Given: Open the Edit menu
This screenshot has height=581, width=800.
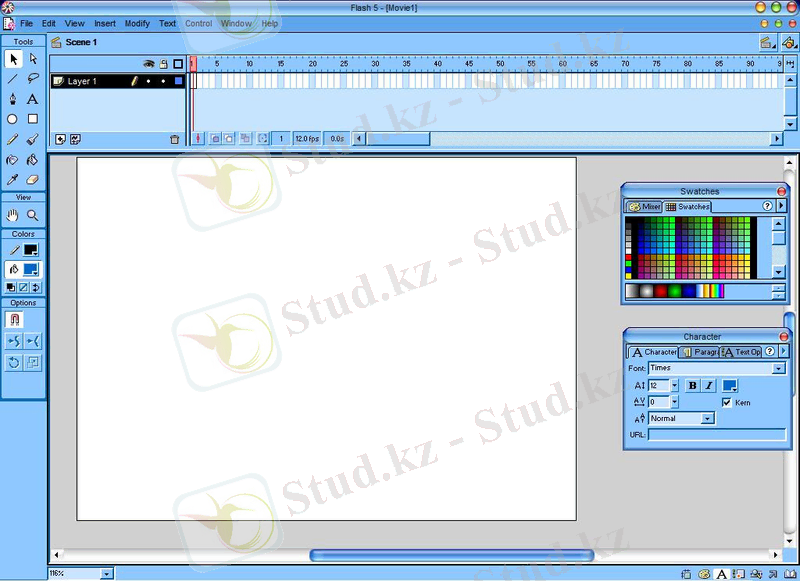Looking at the screenshot, I should tap(49, 23).
